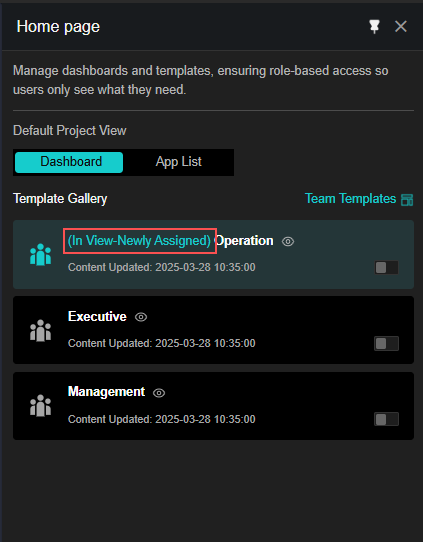This screenshot has height=542, width=423.
Task: Preview the Operation template eye icon
Action: (x=288, y=241)
